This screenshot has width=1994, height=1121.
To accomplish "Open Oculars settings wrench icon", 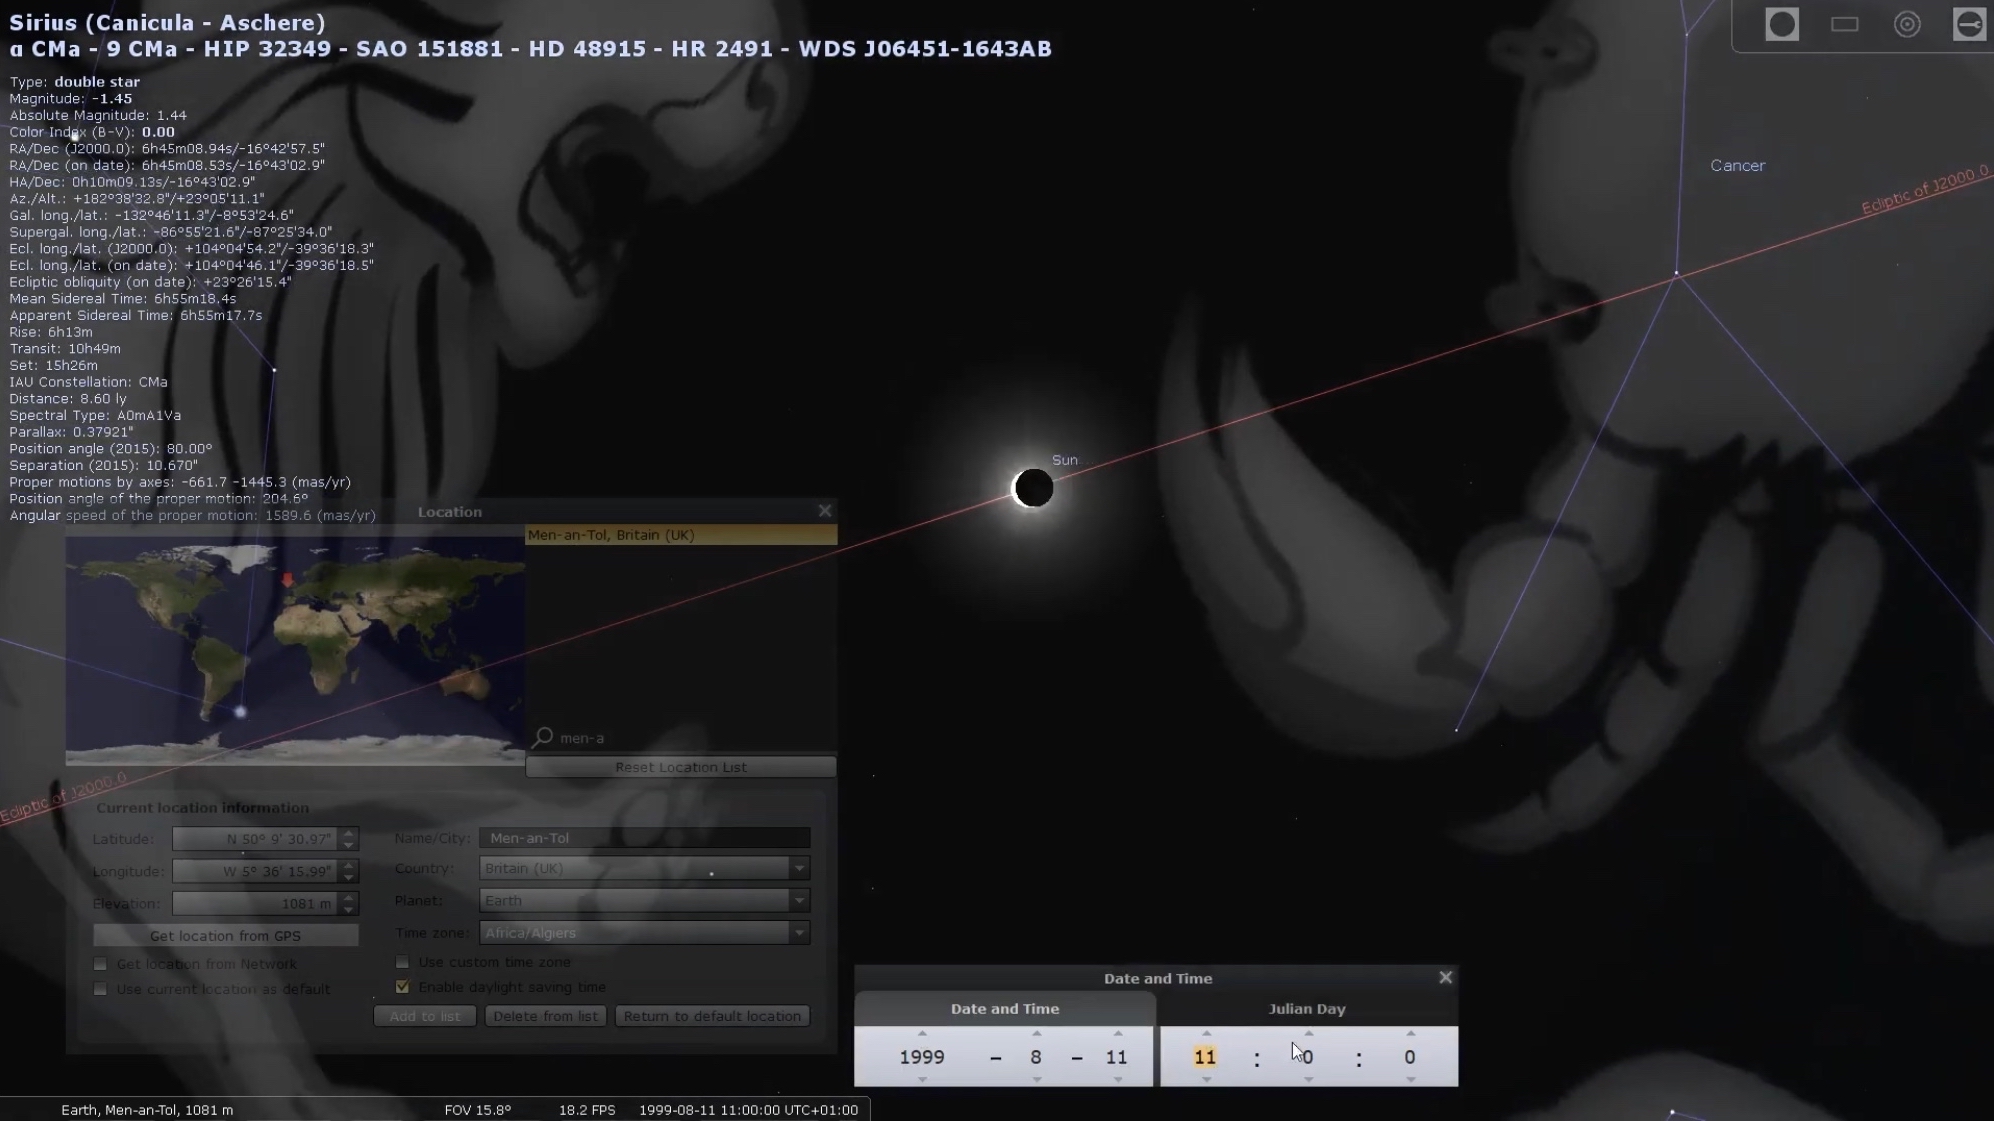I will 1969,25.
